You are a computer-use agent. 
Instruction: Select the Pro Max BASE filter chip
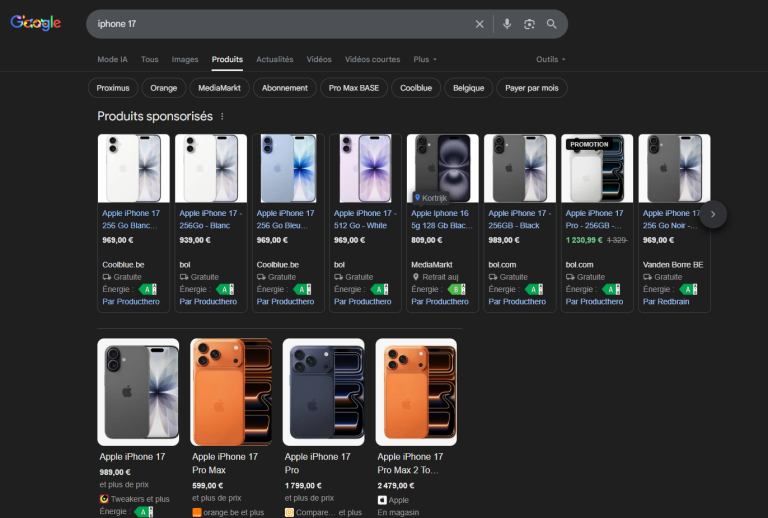pyautogui.click(x=354, y=88)
